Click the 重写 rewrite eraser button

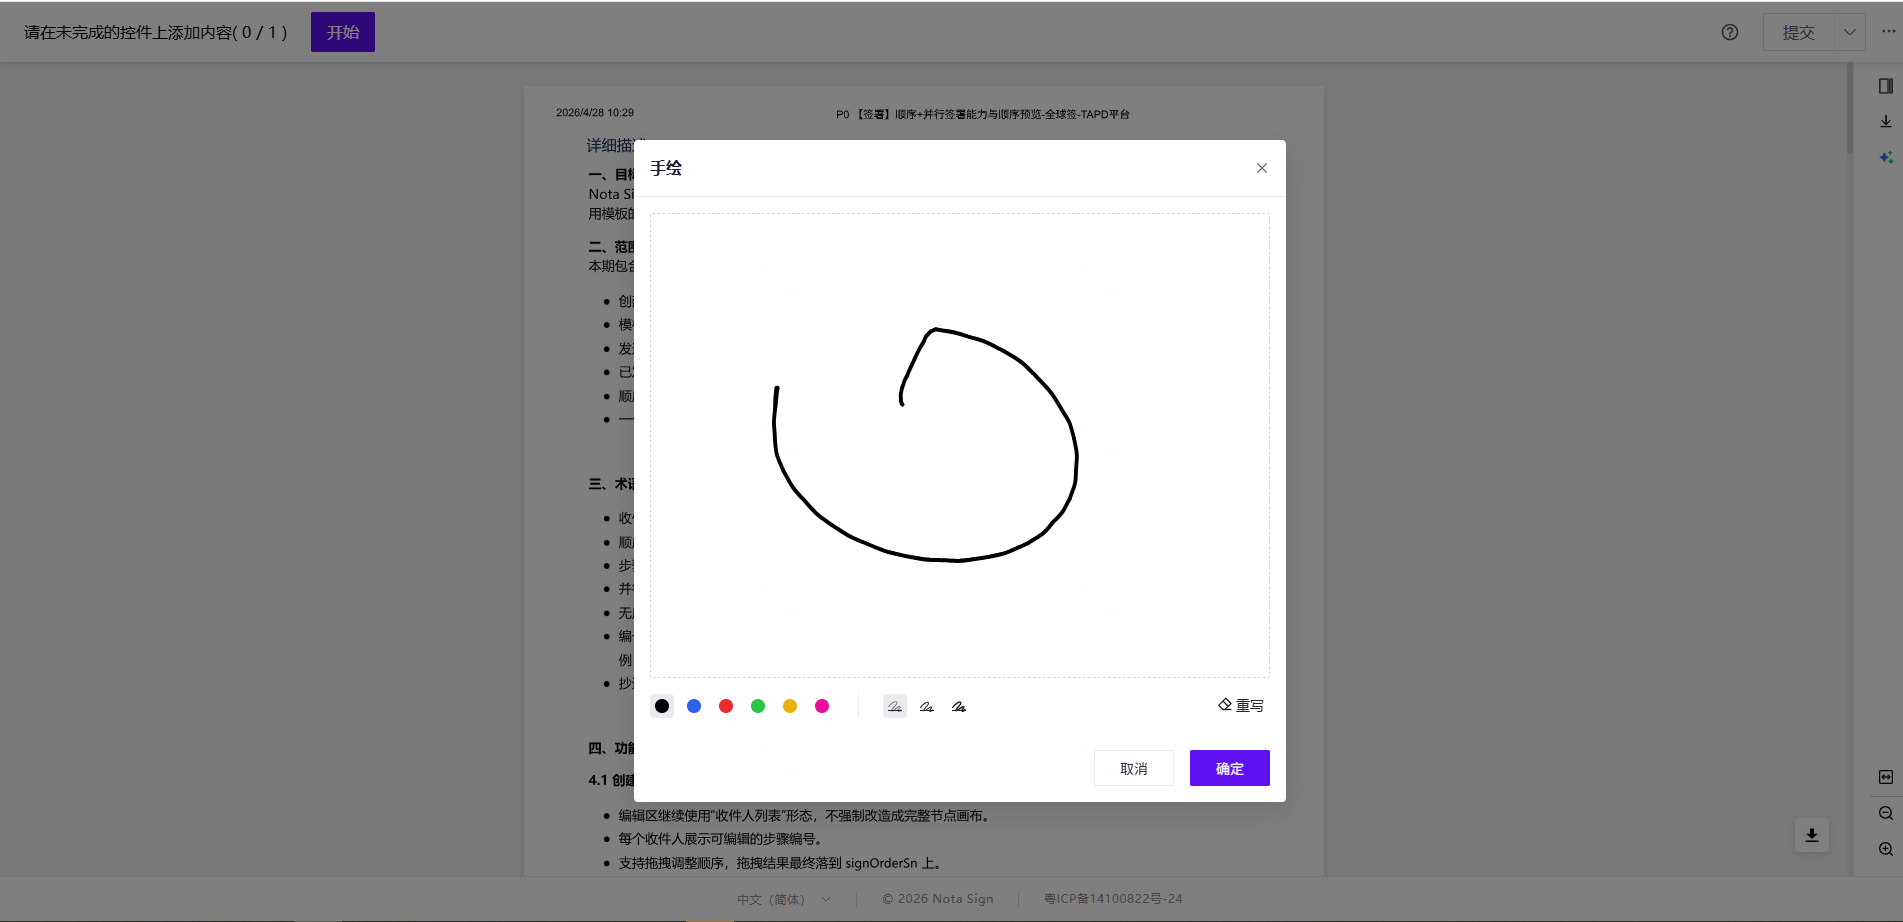[x=1241, y=705]
